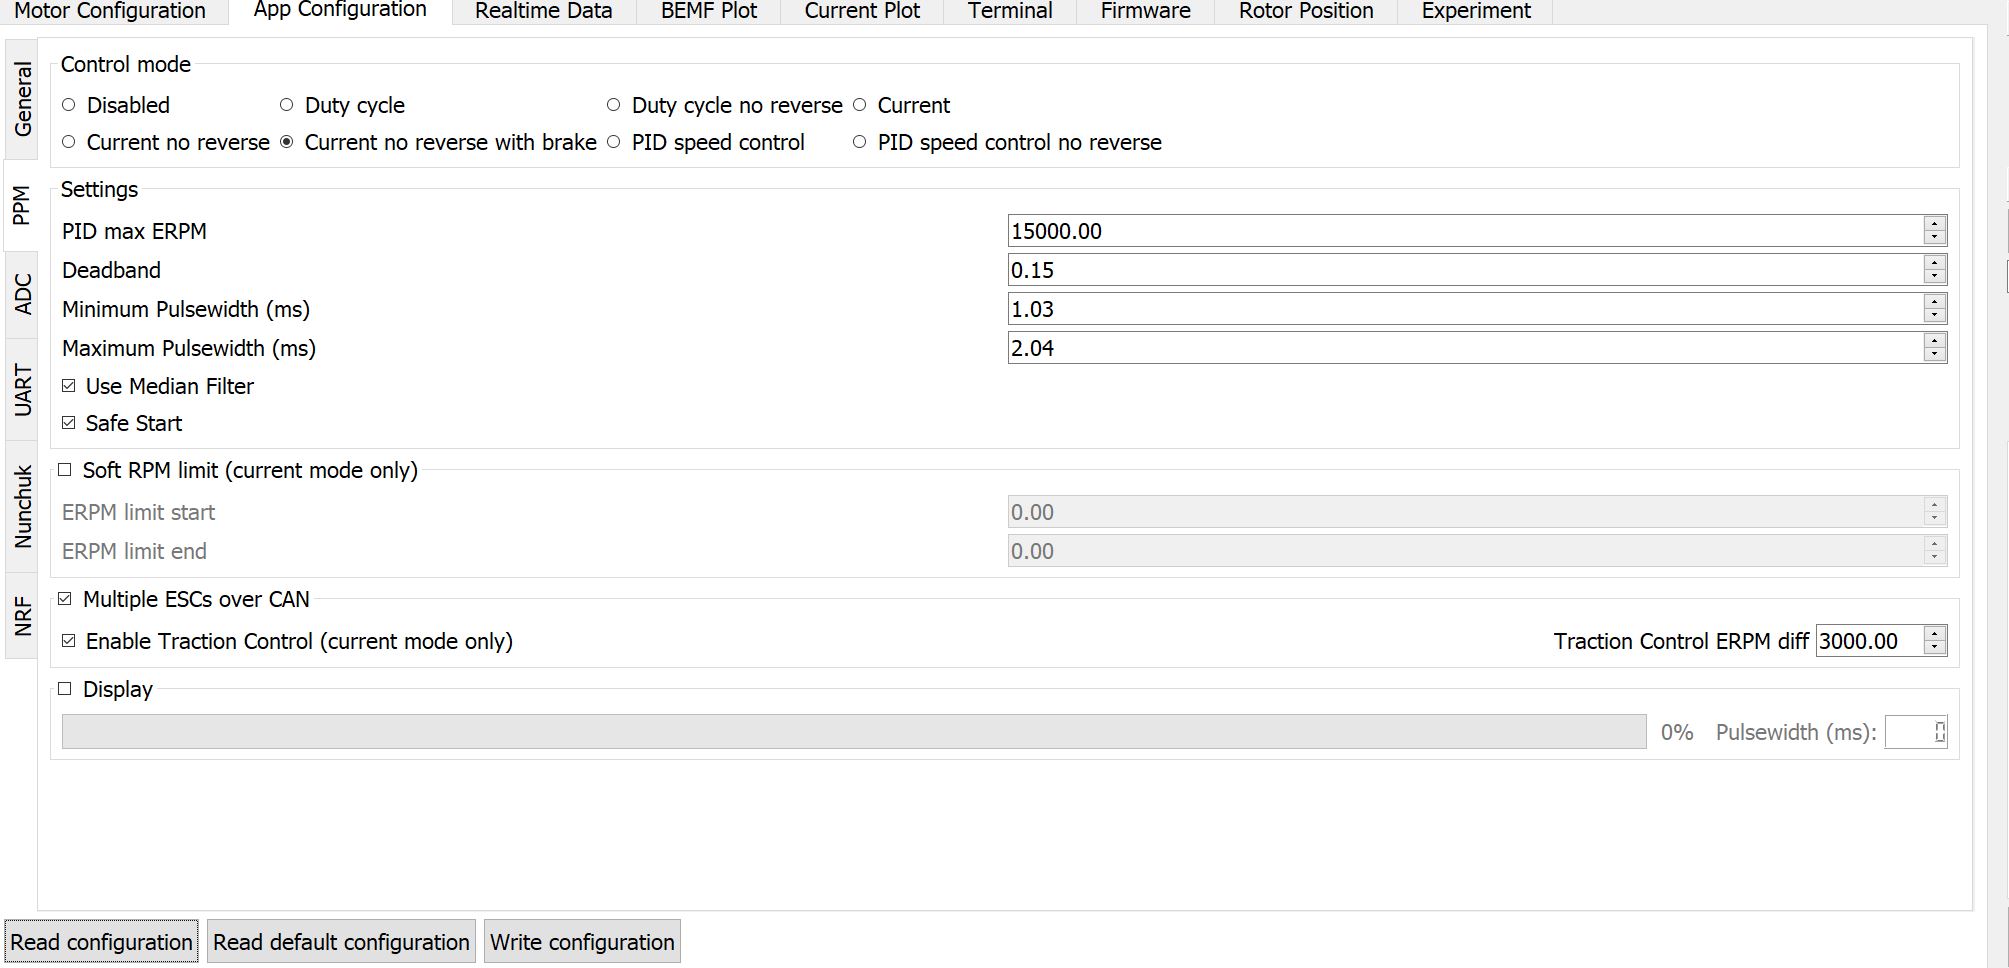This screenshot has height=968, width=2009.
Task: Select the Disabled control mode
Action: (69, 105)
